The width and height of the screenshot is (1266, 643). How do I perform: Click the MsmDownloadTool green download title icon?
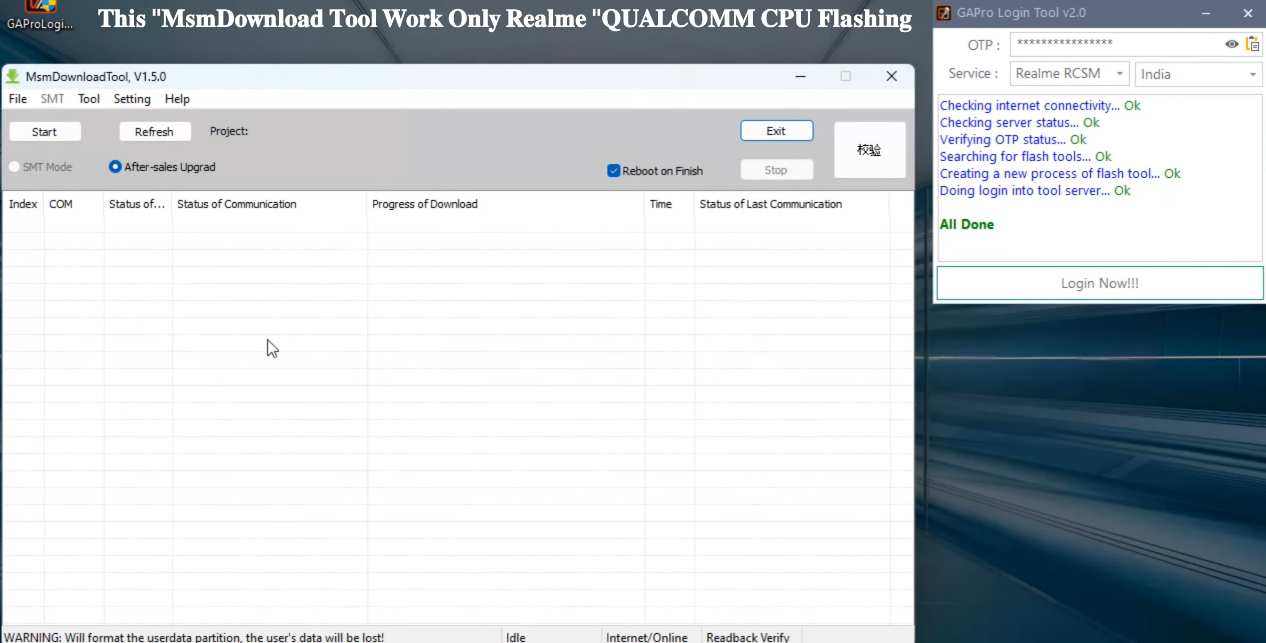[13, 76]
